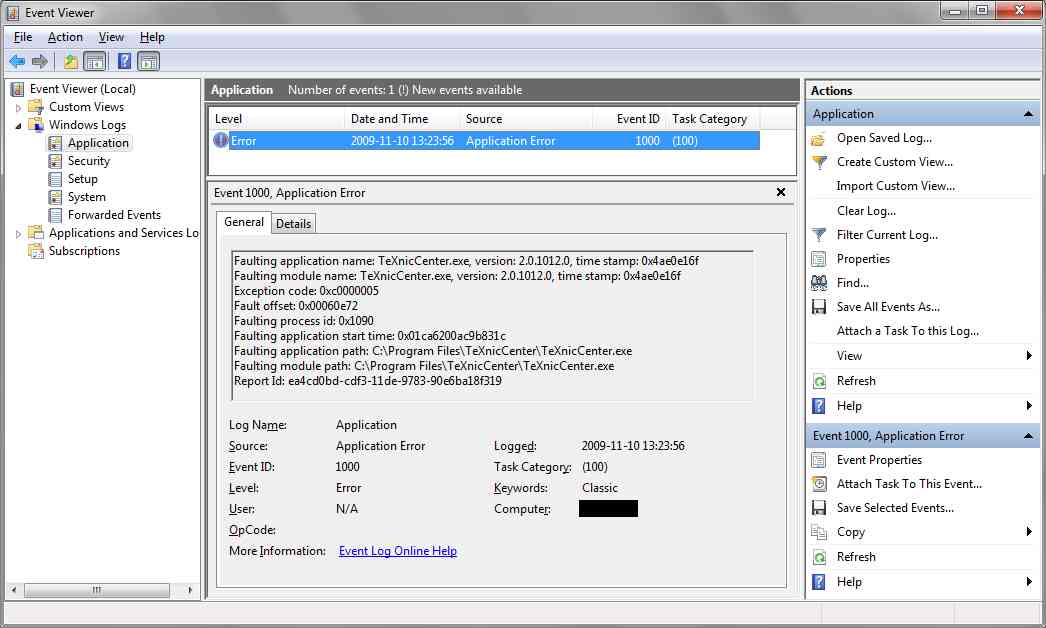The height and width of the screenshot is (628, 1046).
Task: Sort by the Date and Time column header
Action: point(402,119)
